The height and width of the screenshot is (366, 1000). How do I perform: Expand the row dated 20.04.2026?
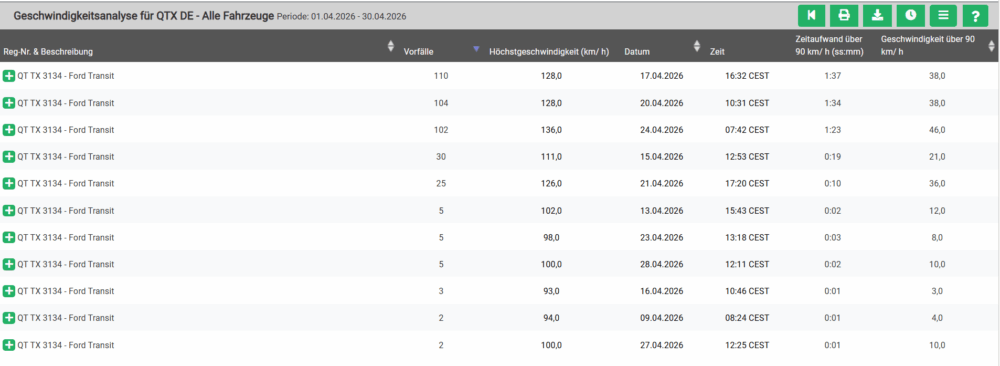point(9,103)
